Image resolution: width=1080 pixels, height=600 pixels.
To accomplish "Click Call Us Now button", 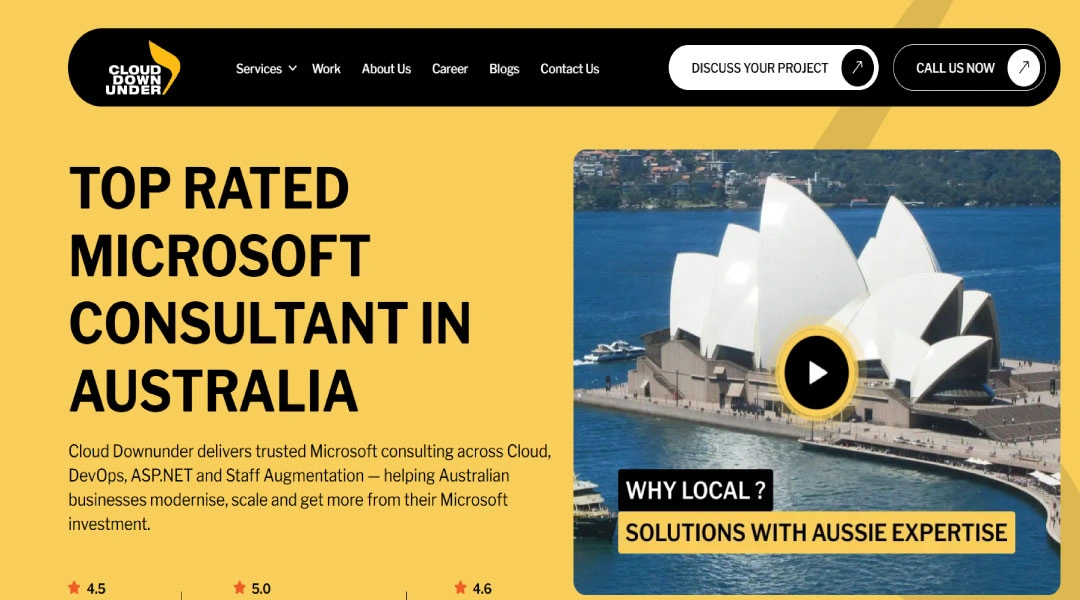I will 968,68.
